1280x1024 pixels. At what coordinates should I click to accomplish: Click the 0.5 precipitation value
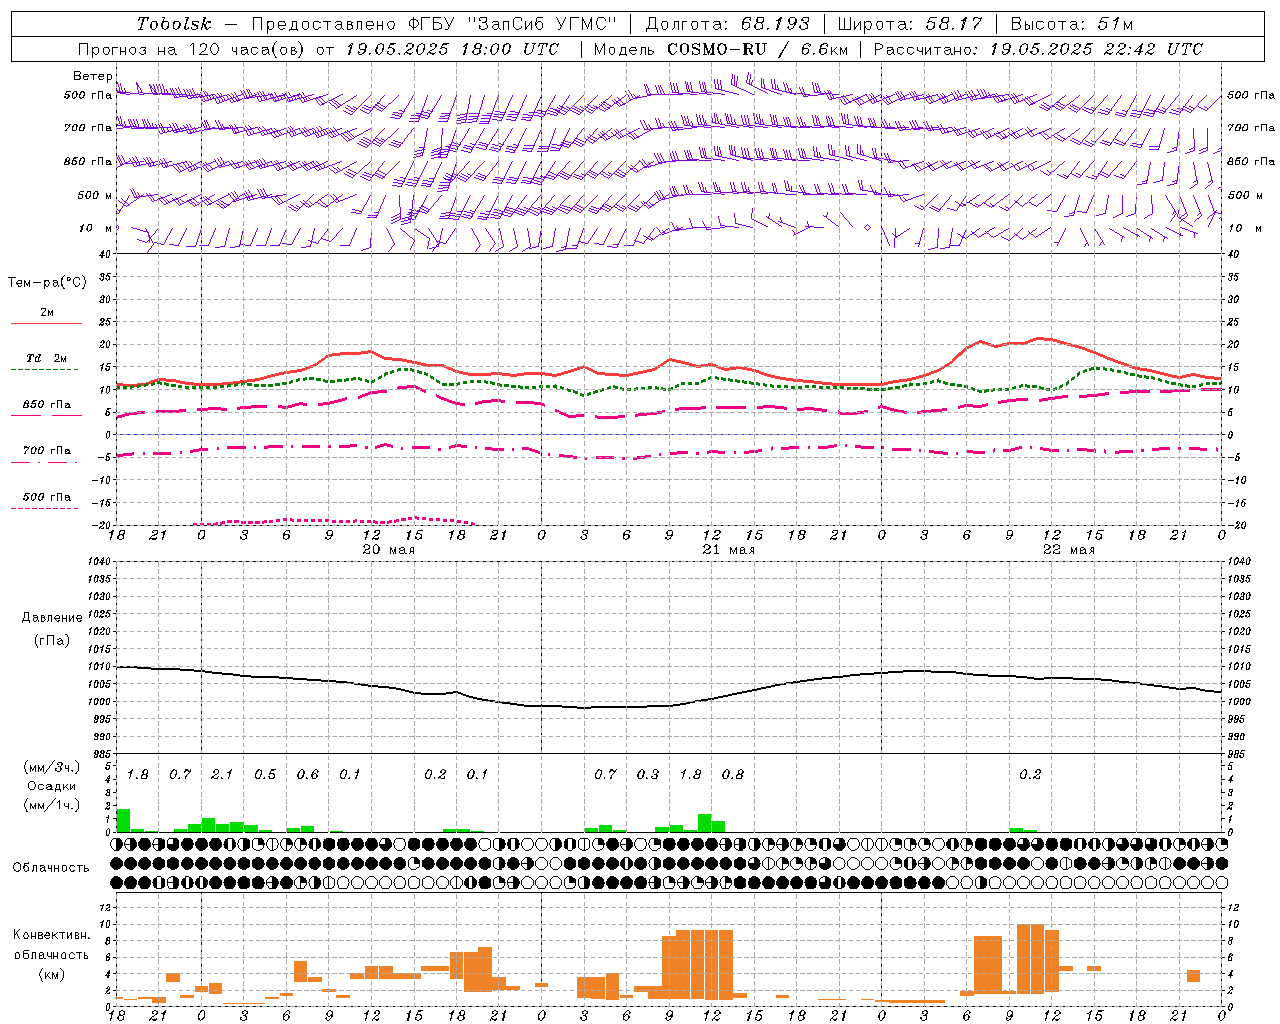pos(265,775)
